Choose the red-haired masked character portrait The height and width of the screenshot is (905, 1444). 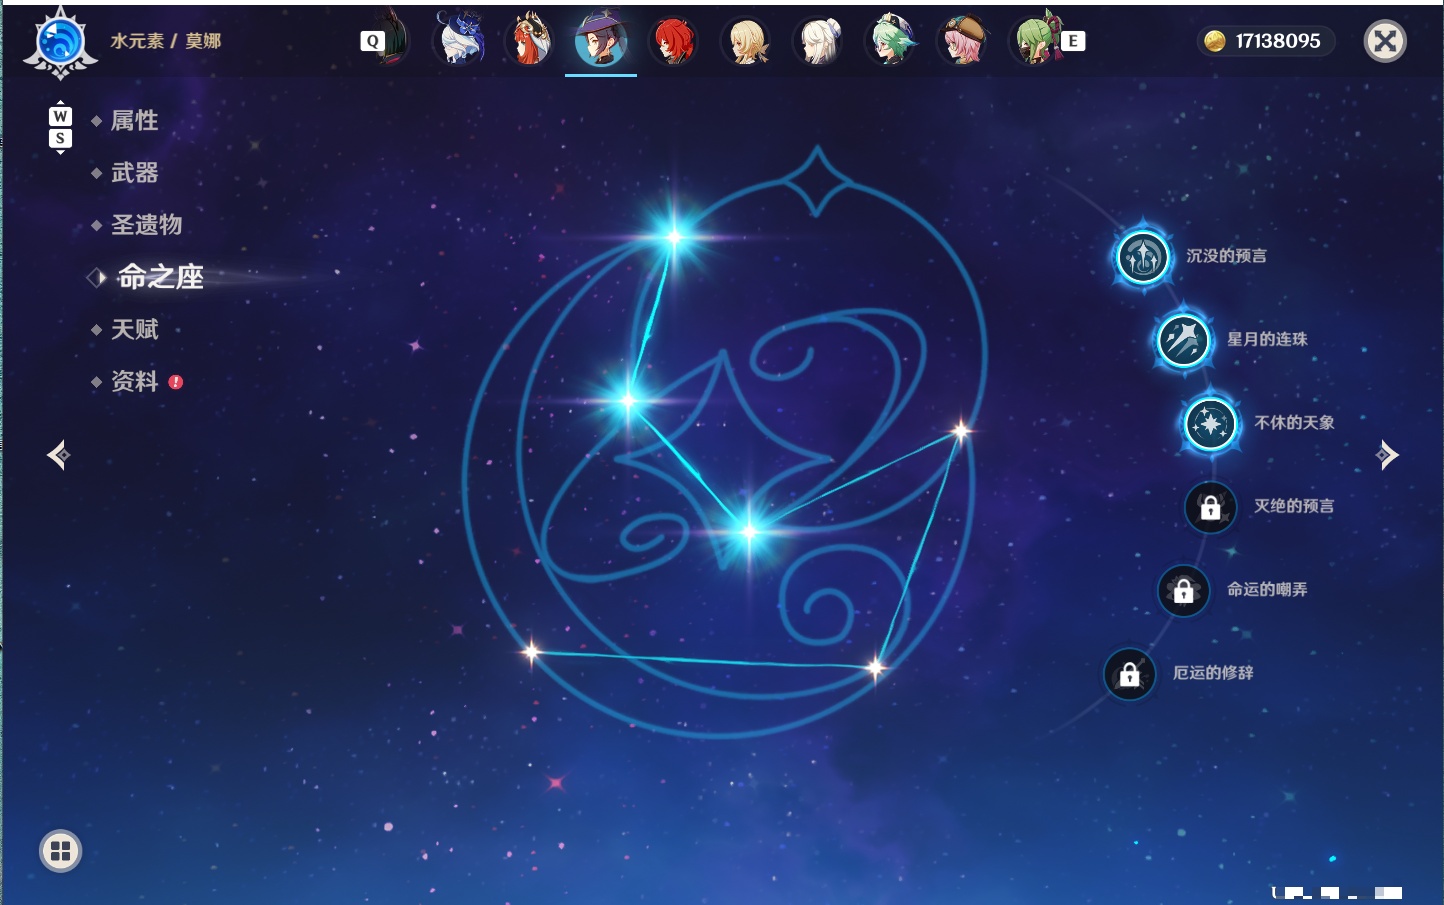click(x=529, y=40)
